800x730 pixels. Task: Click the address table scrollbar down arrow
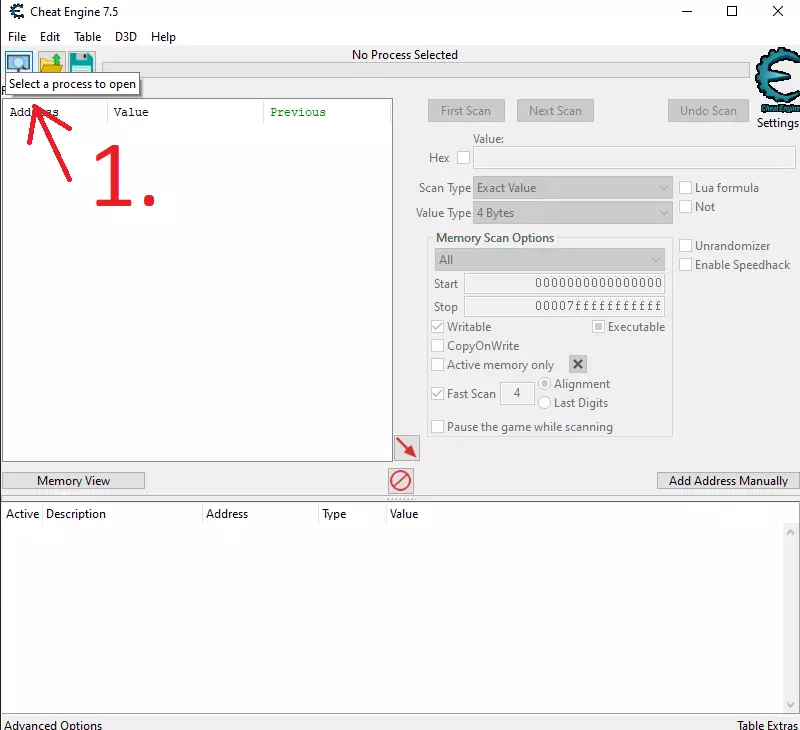790,704
